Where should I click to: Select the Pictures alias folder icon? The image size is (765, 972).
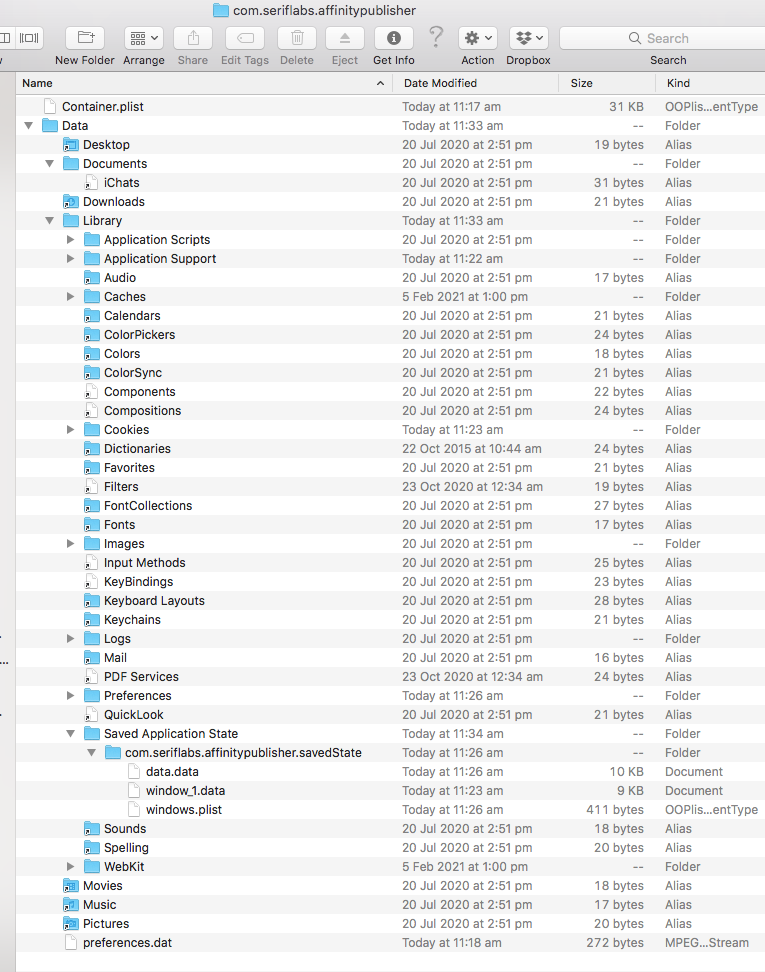click(71, 924)
